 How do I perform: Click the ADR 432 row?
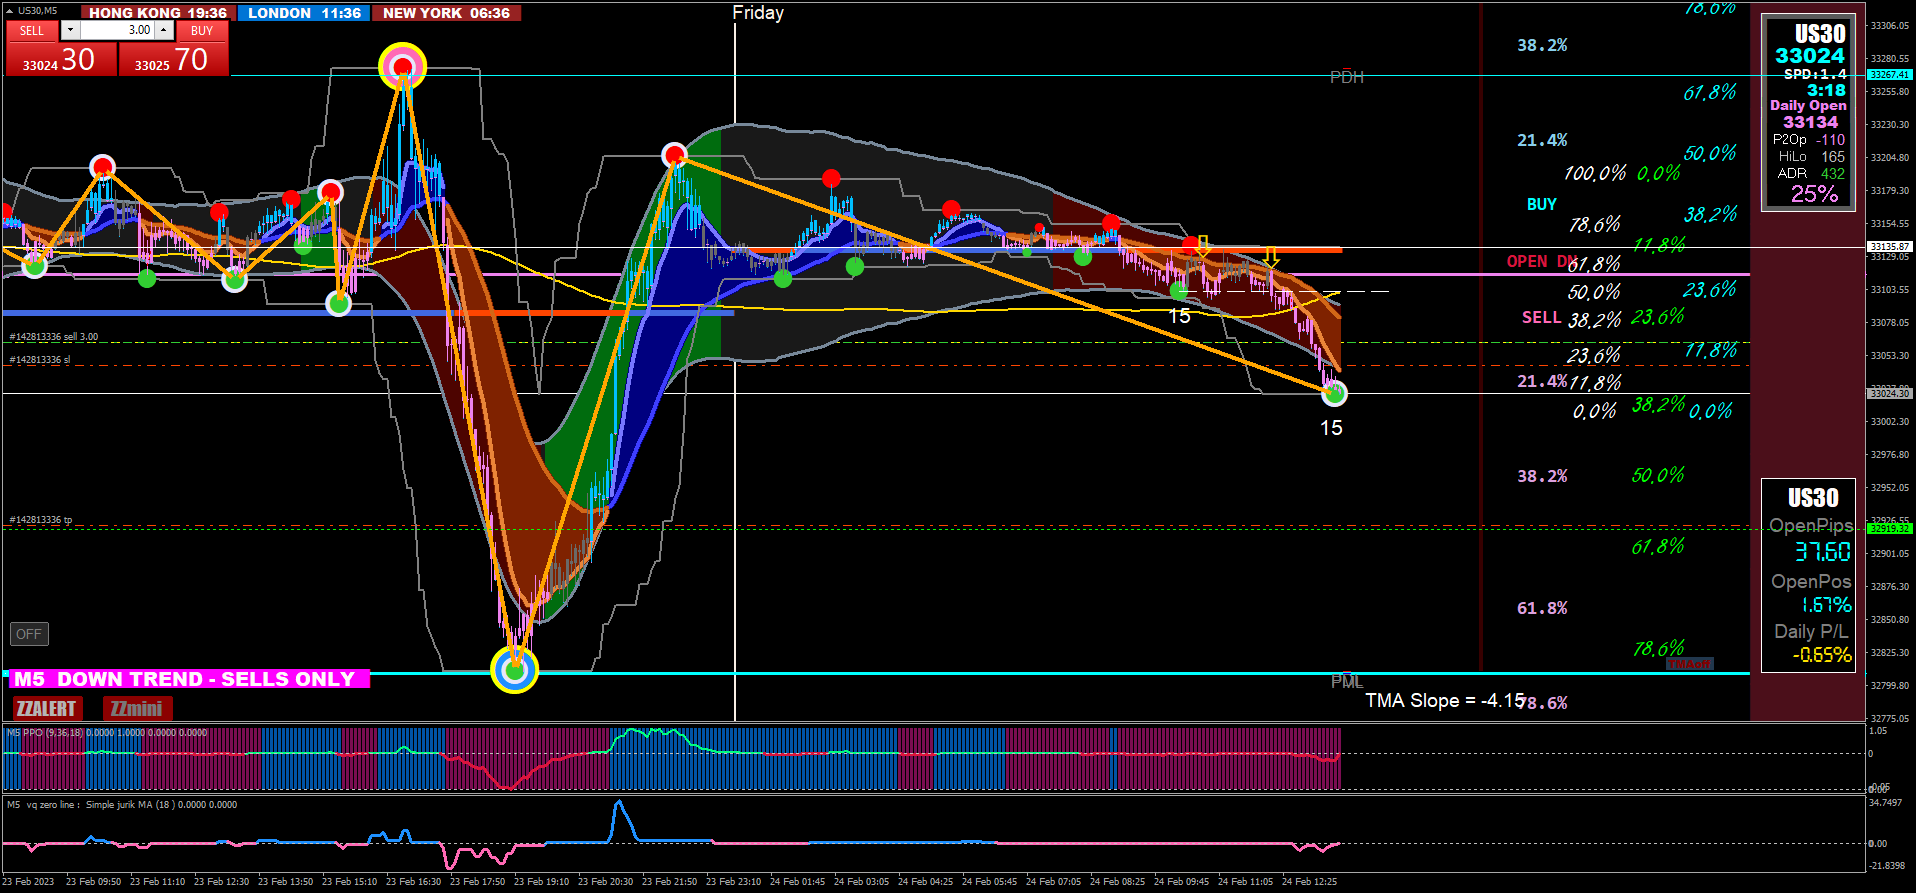[x=1811, y=174]
